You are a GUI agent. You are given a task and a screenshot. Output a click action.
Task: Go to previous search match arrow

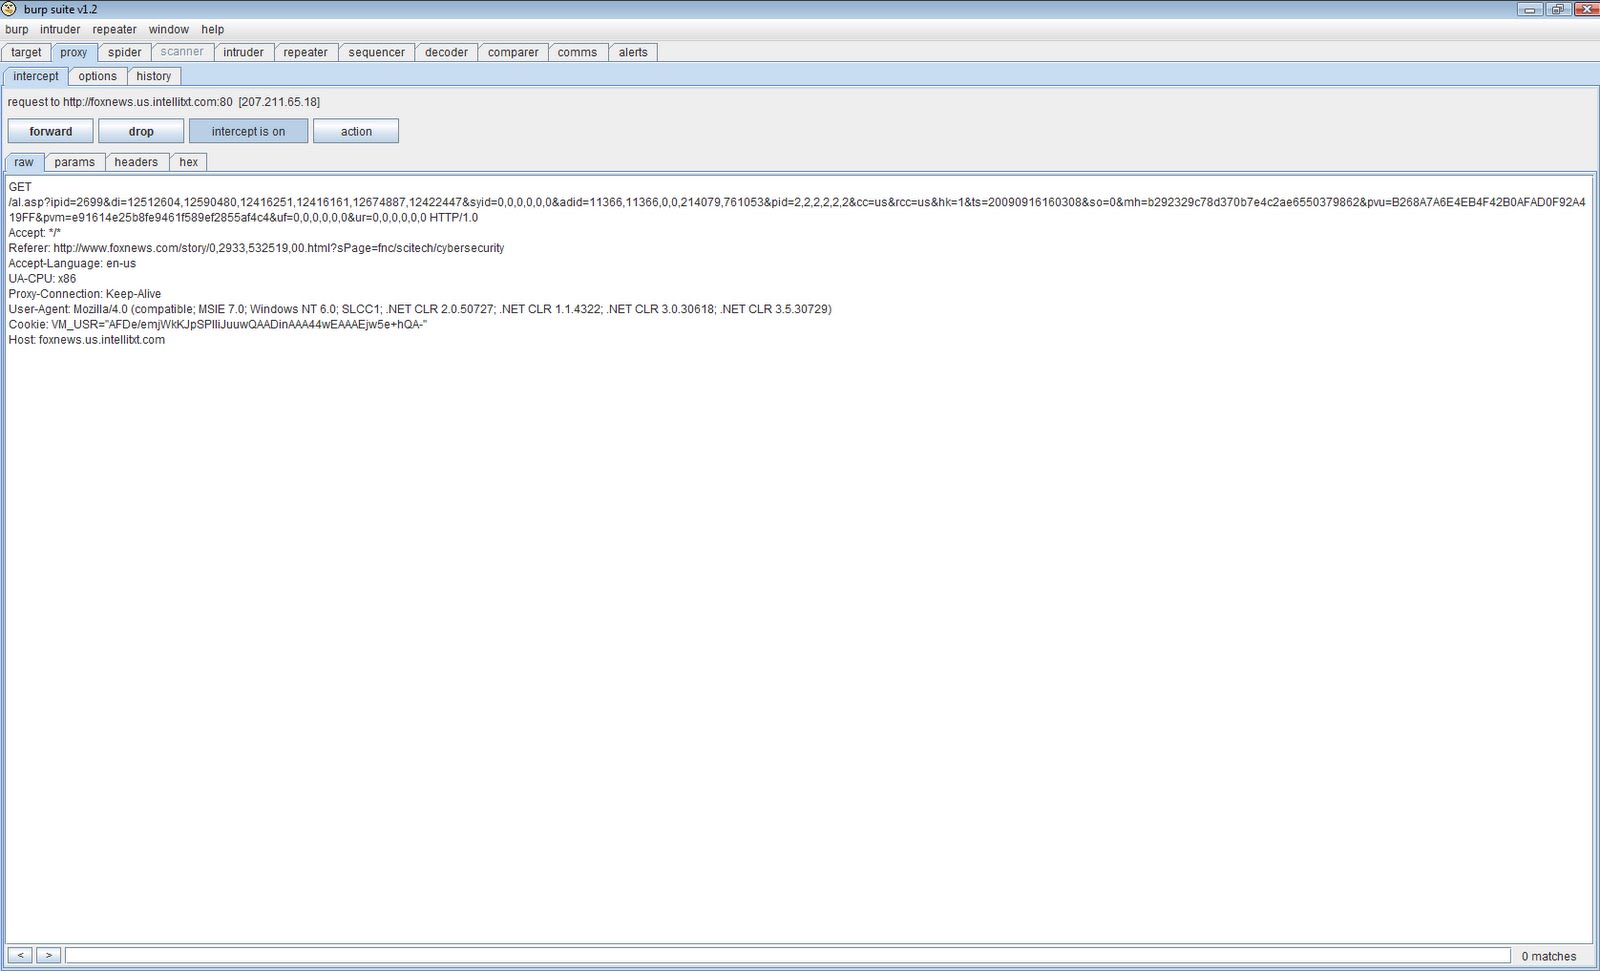[x=20, y=956]
